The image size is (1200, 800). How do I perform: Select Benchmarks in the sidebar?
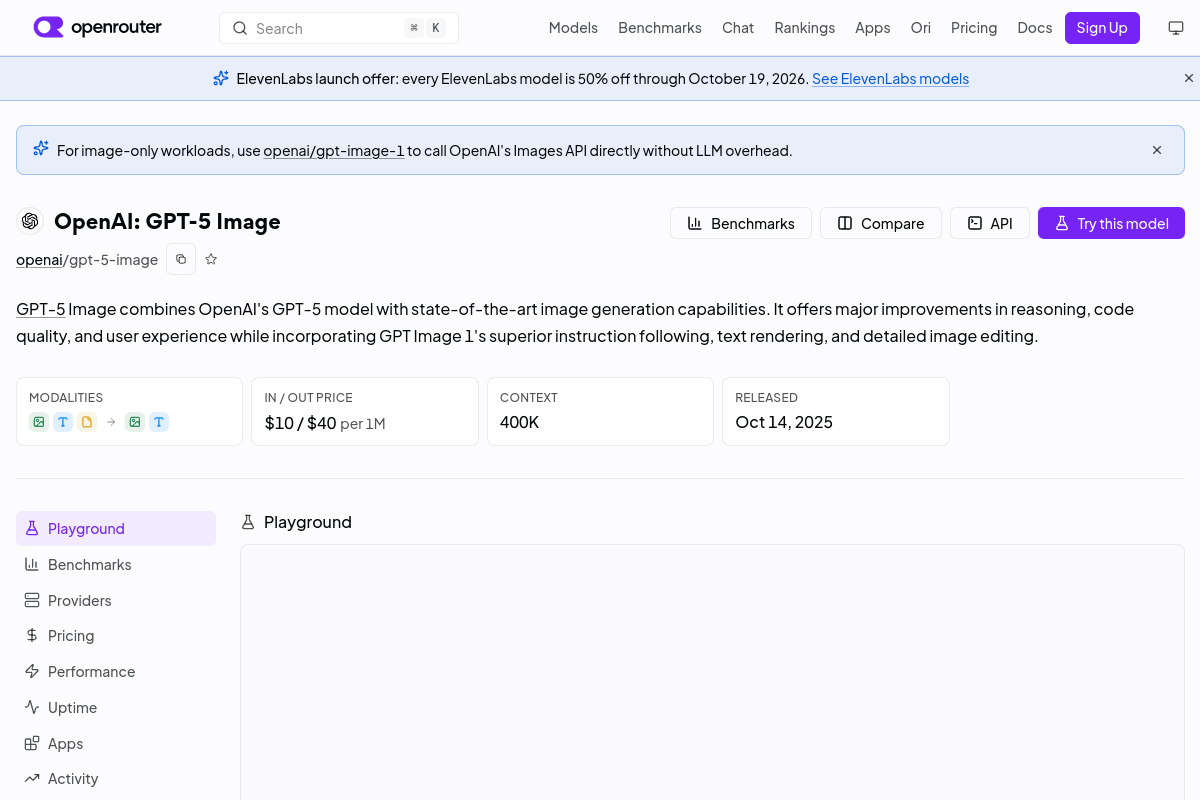116,564
